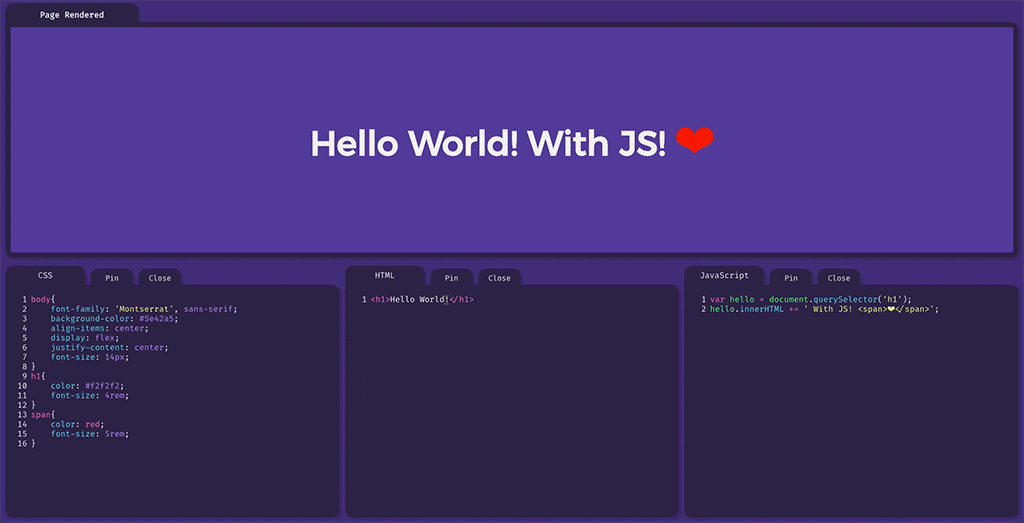Close the JavaScript panel

coord(839,277)
